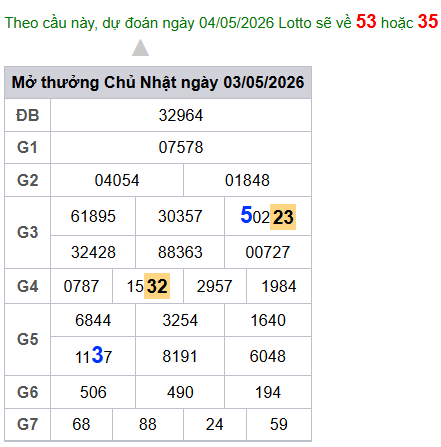Click the G4 row label
The image size is (441, 447).
27,286
